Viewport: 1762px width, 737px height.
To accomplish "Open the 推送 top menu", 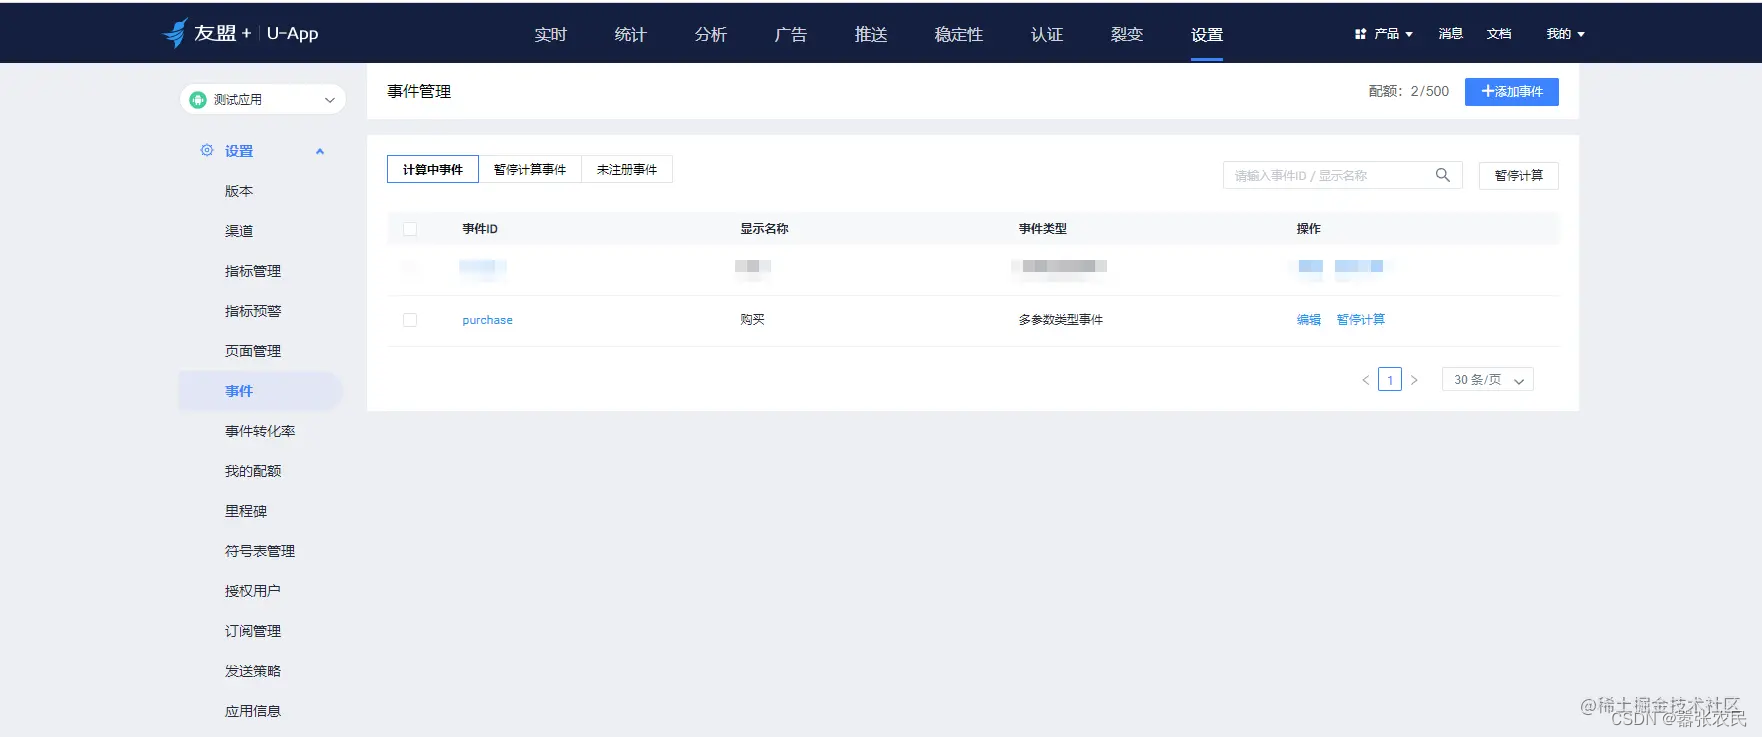I will pyautogui.click(x=870, y=34).
